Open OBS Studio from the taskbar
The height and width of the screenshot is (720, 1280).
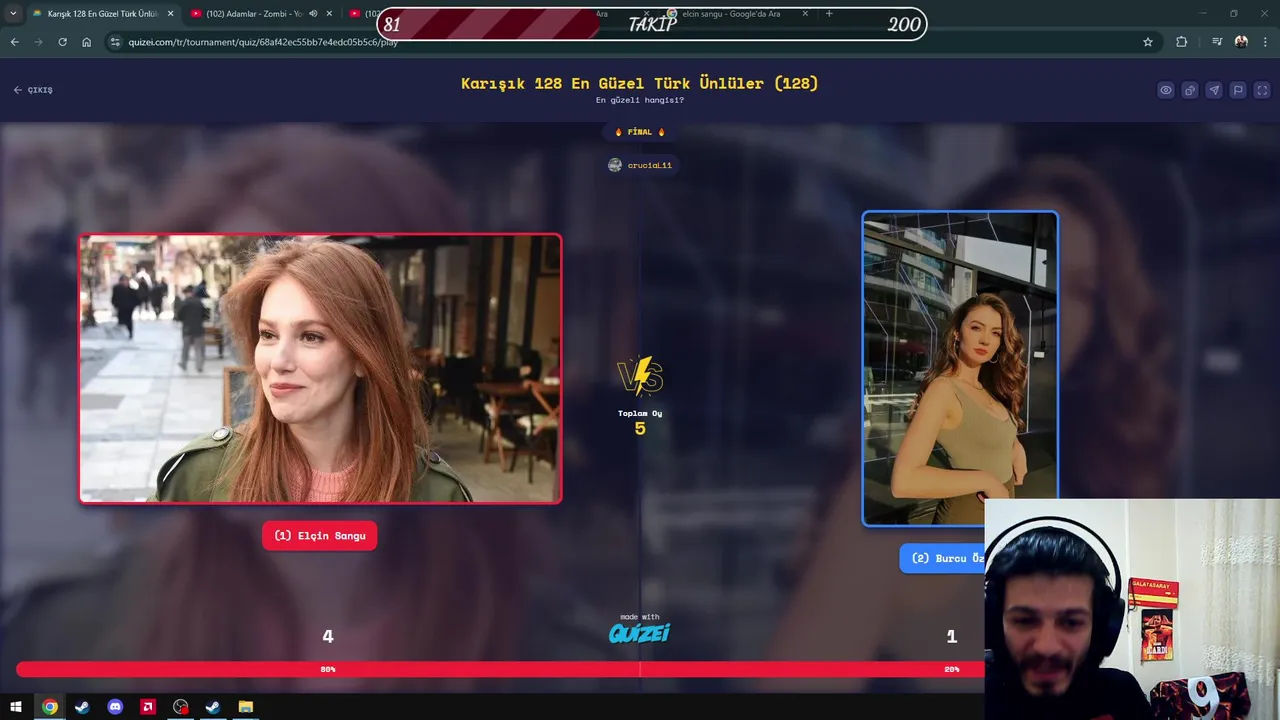180,707
